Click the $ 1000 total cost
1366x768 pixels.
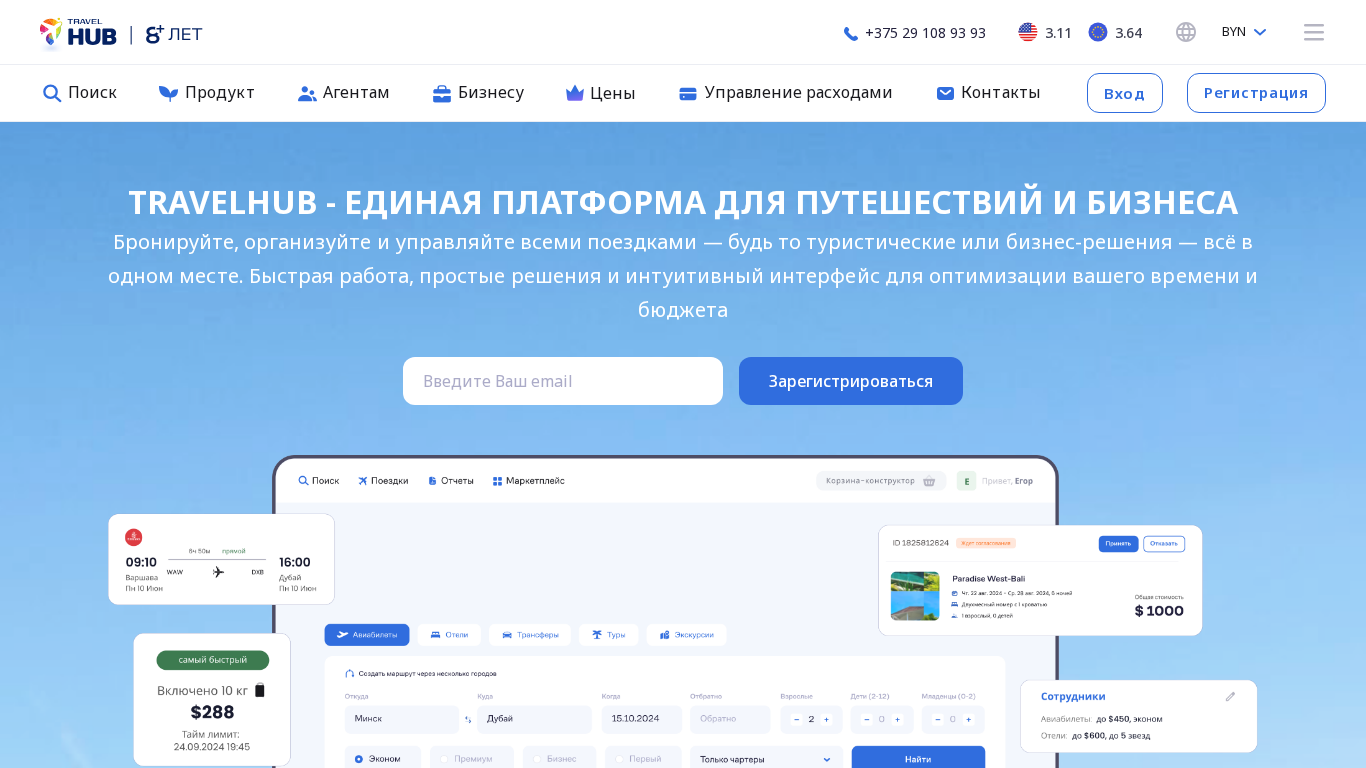point(1159,611)
